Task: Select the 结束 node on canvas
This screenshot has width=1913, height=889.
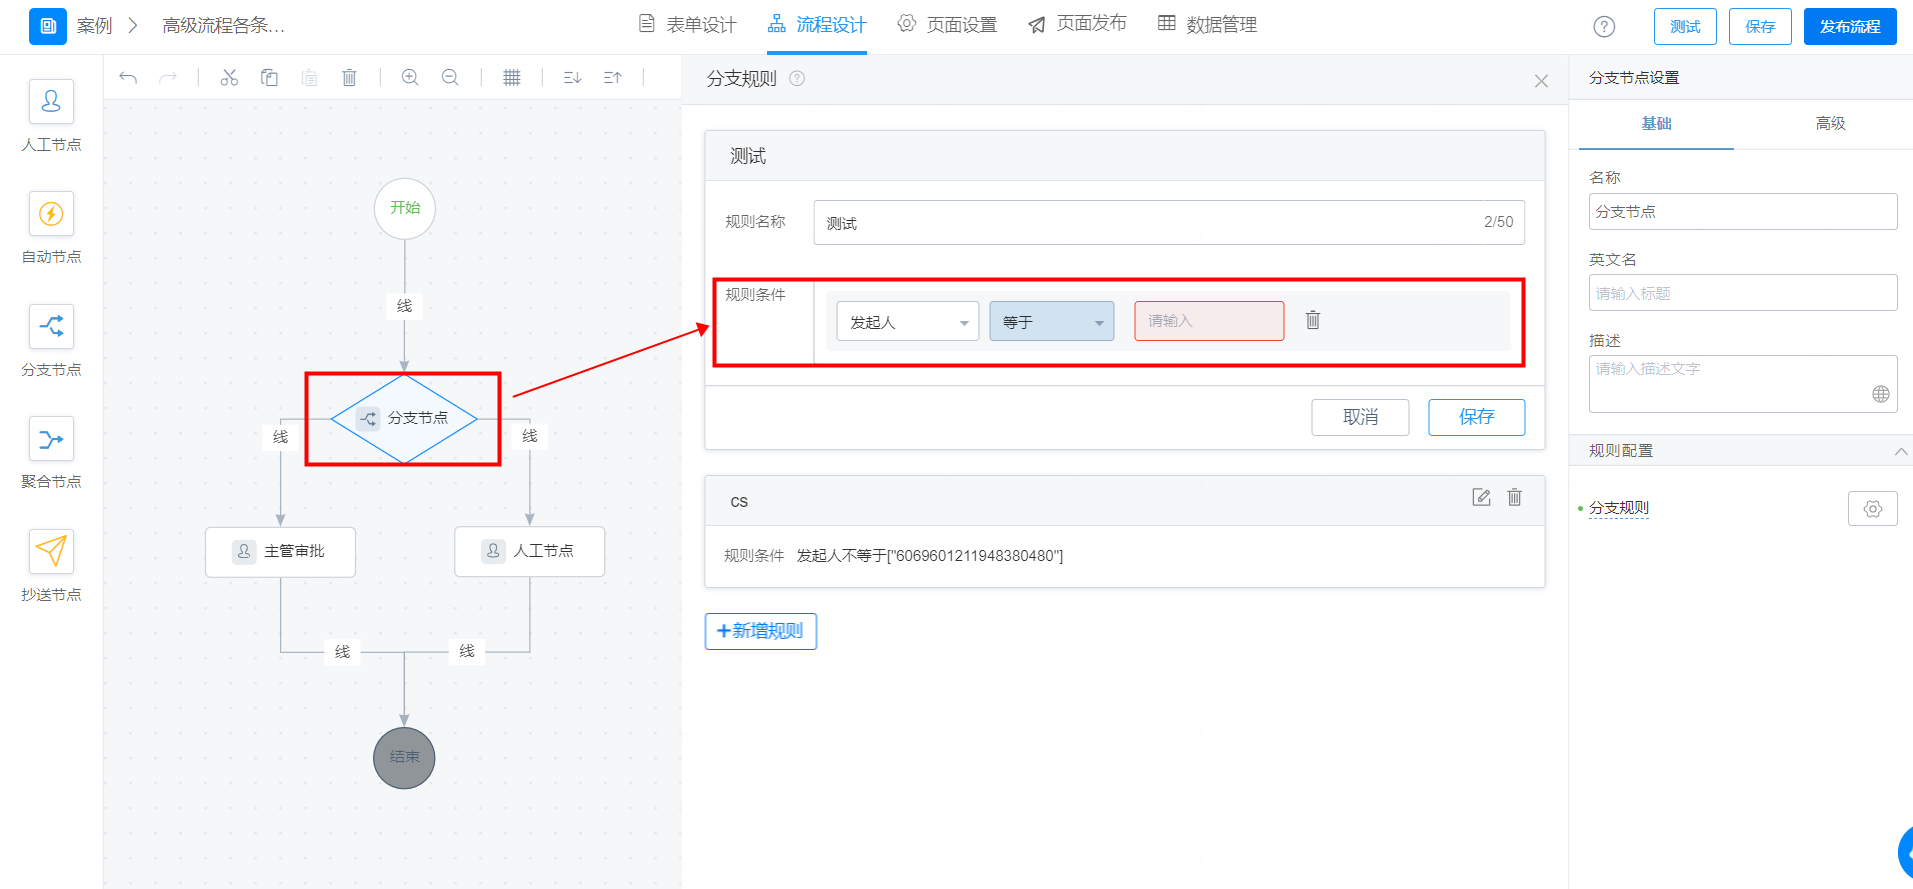Action: point(404,757)
